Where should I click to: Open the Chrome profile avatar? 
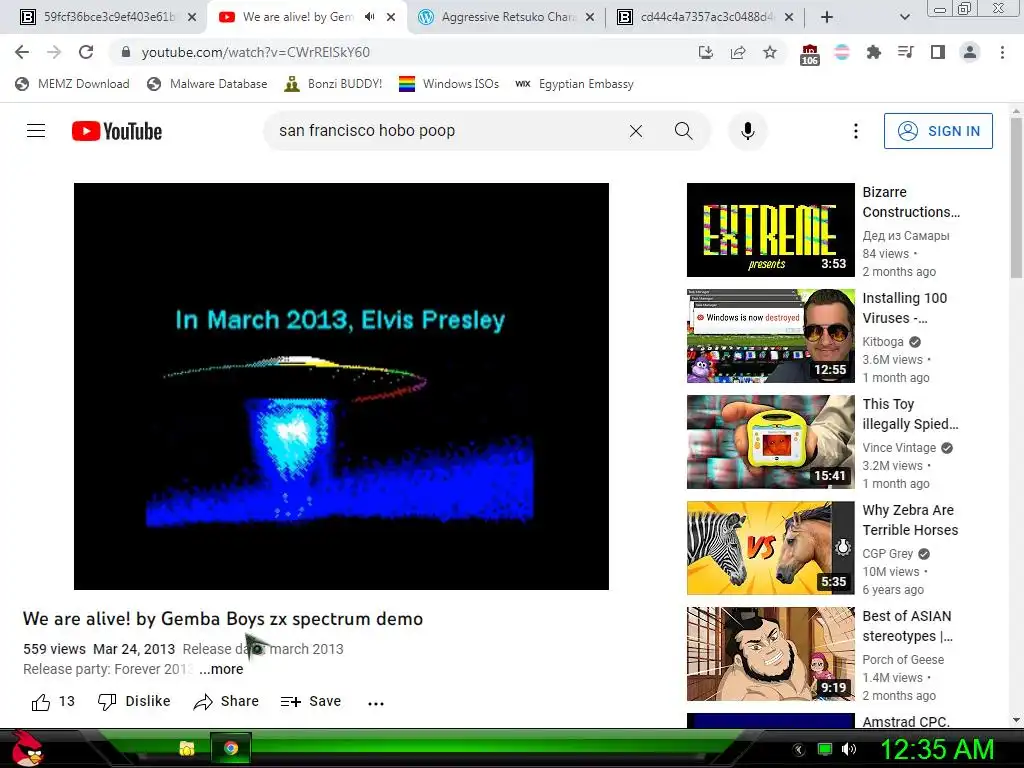[970, 52]
